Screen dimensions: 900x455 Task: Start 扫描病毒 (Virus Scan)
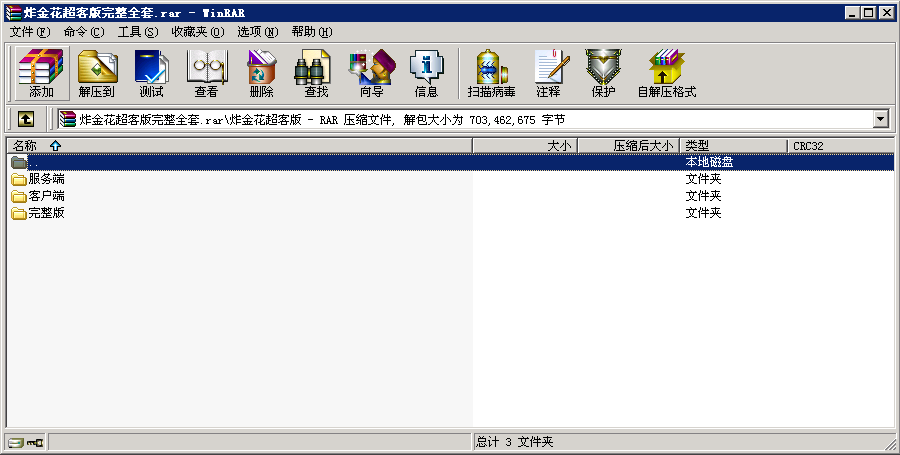tap(492, 73)
